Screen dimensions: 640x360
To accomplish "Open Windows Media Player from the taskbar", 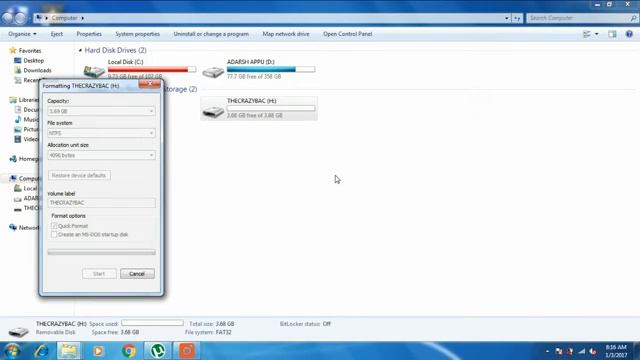I will click(98, 351).
